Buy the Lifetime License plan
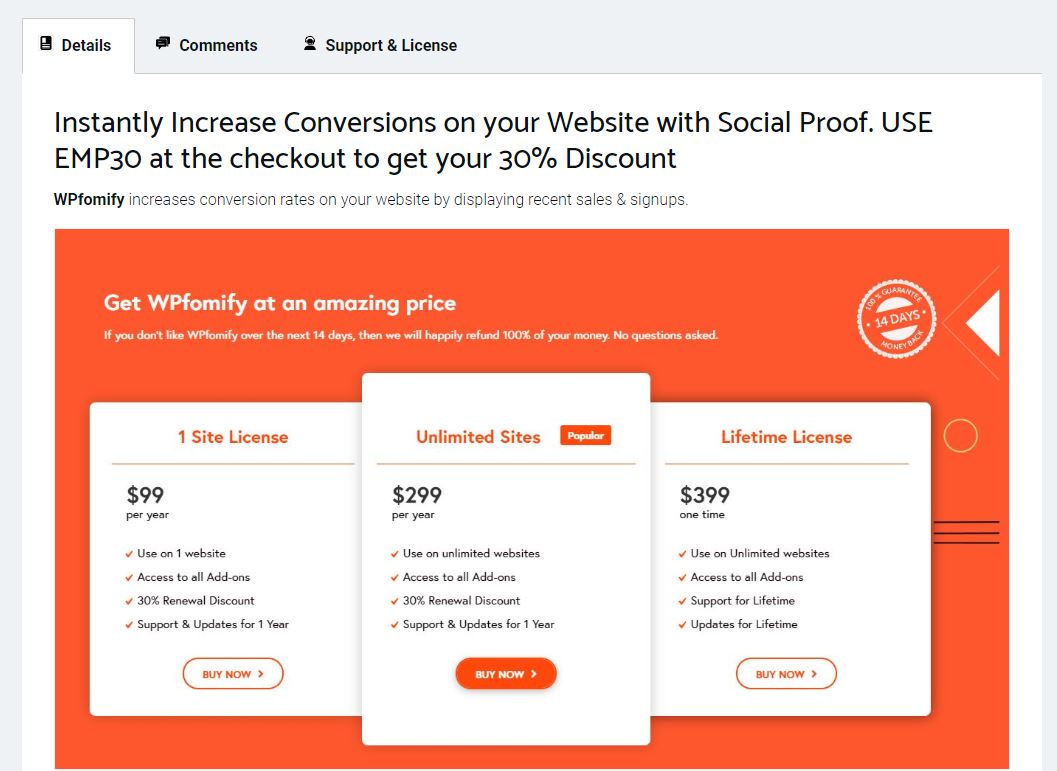This screenshot has height=771, width=1057. [x=786, y=673]
